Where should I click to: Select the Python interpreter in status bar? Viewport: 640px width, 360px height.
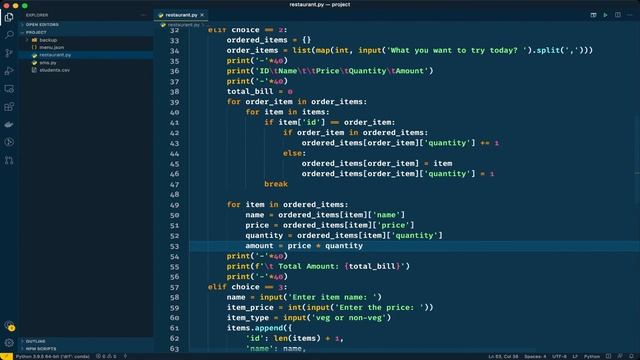pyautogui.click(x=53, y=356)
